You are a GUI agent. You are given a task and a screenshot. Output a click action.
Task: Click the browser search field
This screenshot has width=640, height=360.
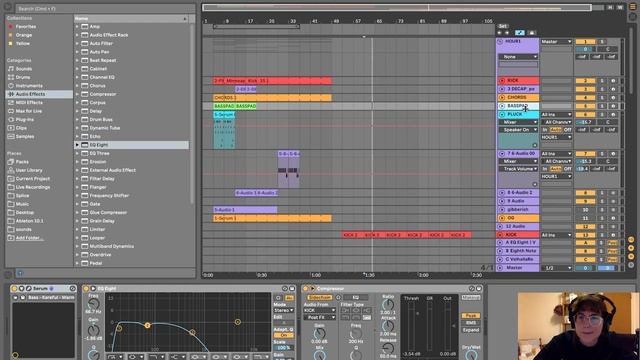[x=104, y=8]
